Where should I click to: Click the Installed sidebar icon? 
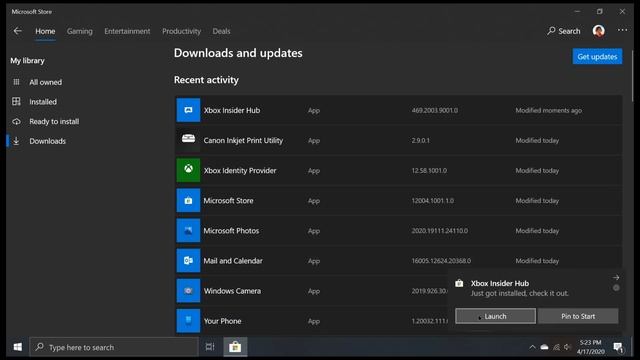(16, 102)
